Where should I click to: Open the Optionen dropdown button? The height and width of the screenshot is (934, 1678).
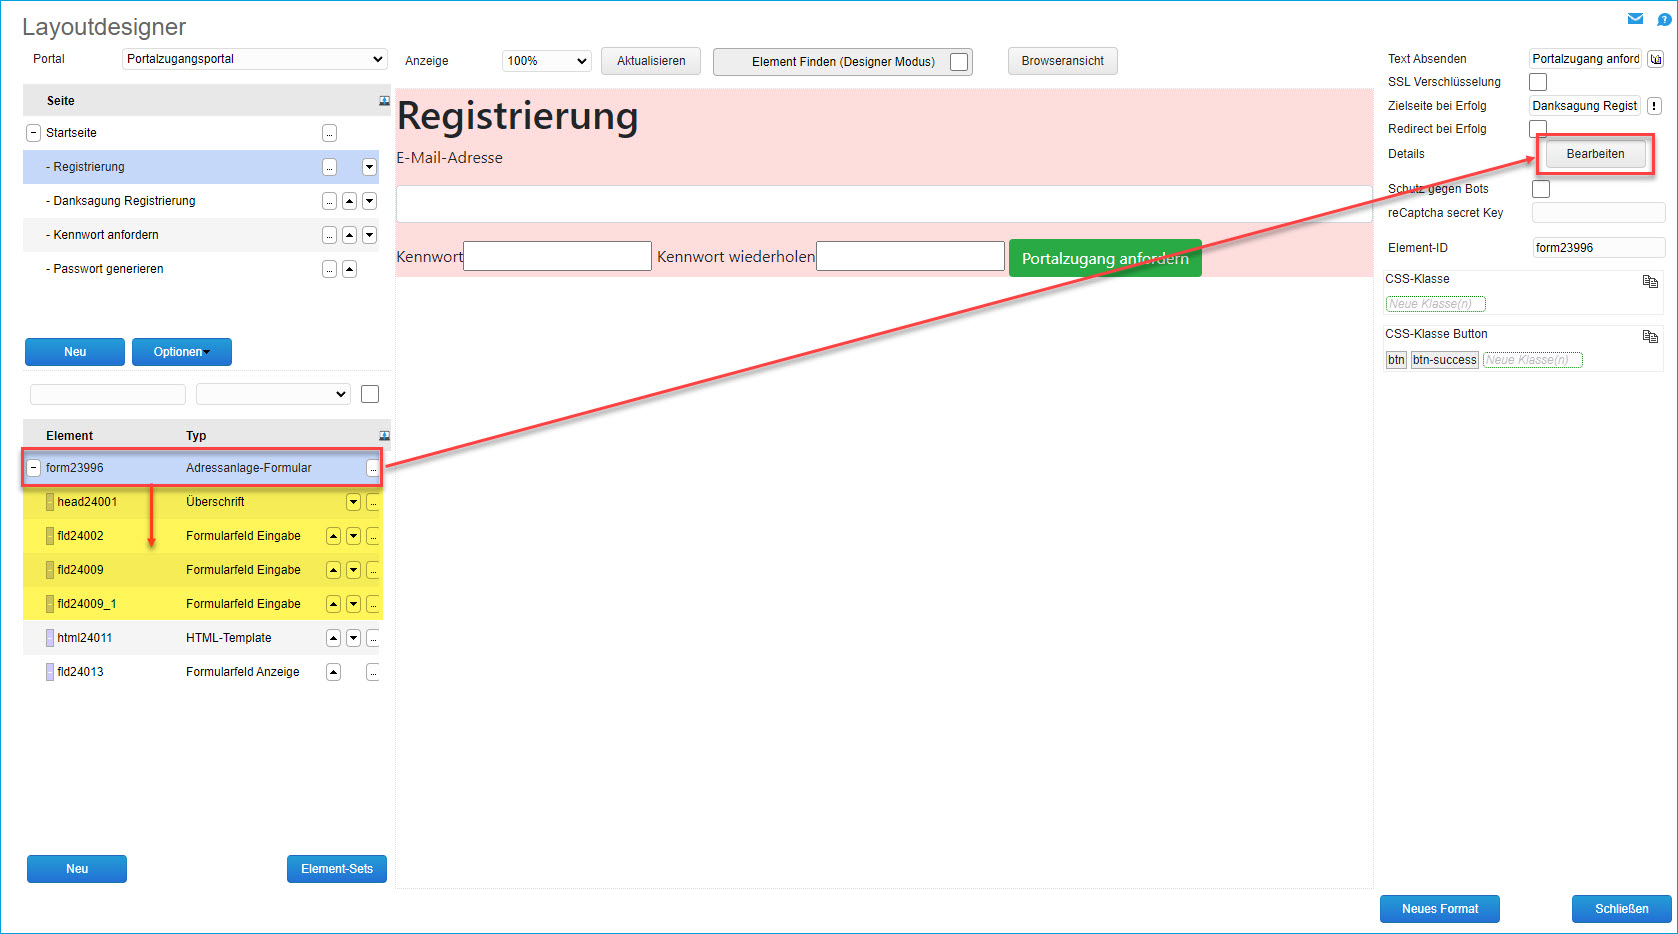tap(182, 352)
